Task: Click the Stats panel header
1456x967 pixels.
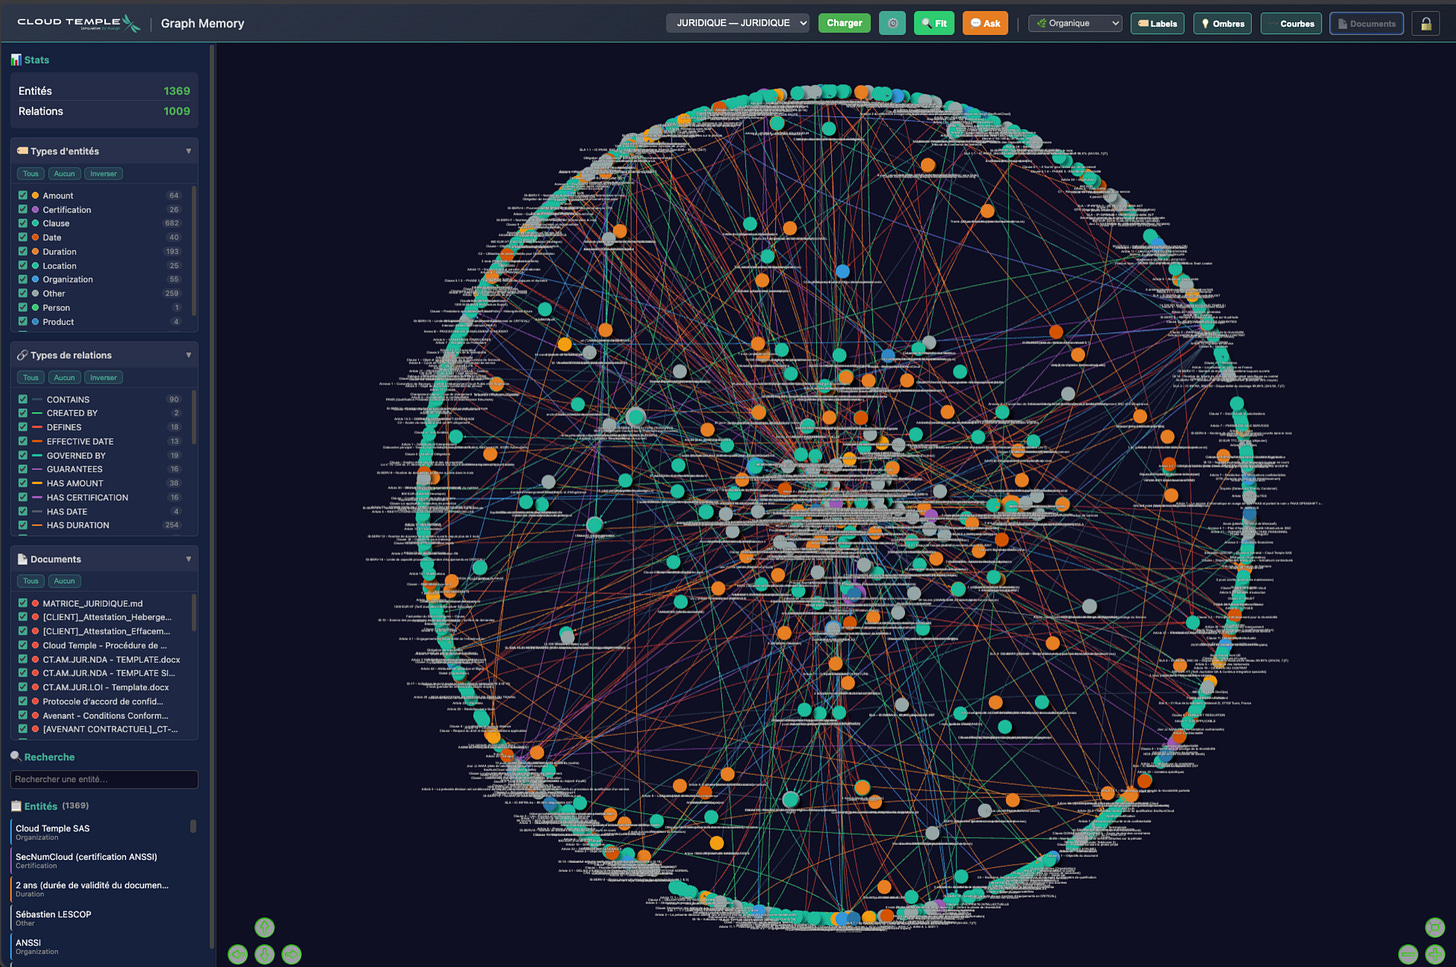Action: [x=30, y=60]
